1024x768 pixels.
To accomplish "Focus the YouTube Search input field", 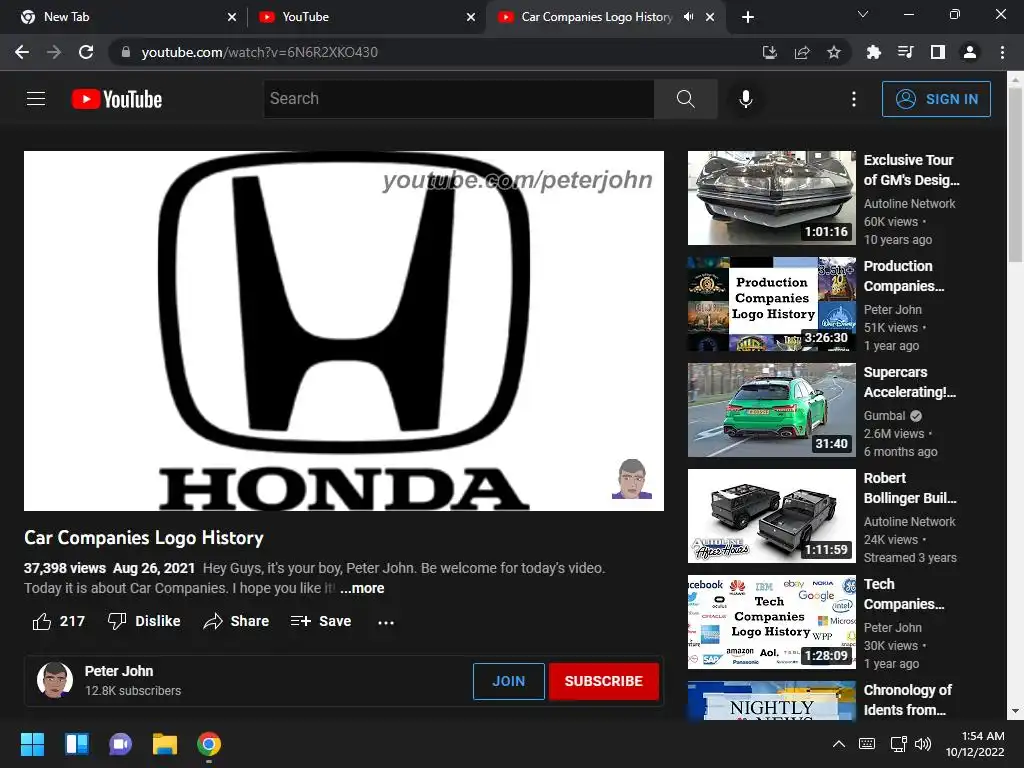I will (459, 99).
